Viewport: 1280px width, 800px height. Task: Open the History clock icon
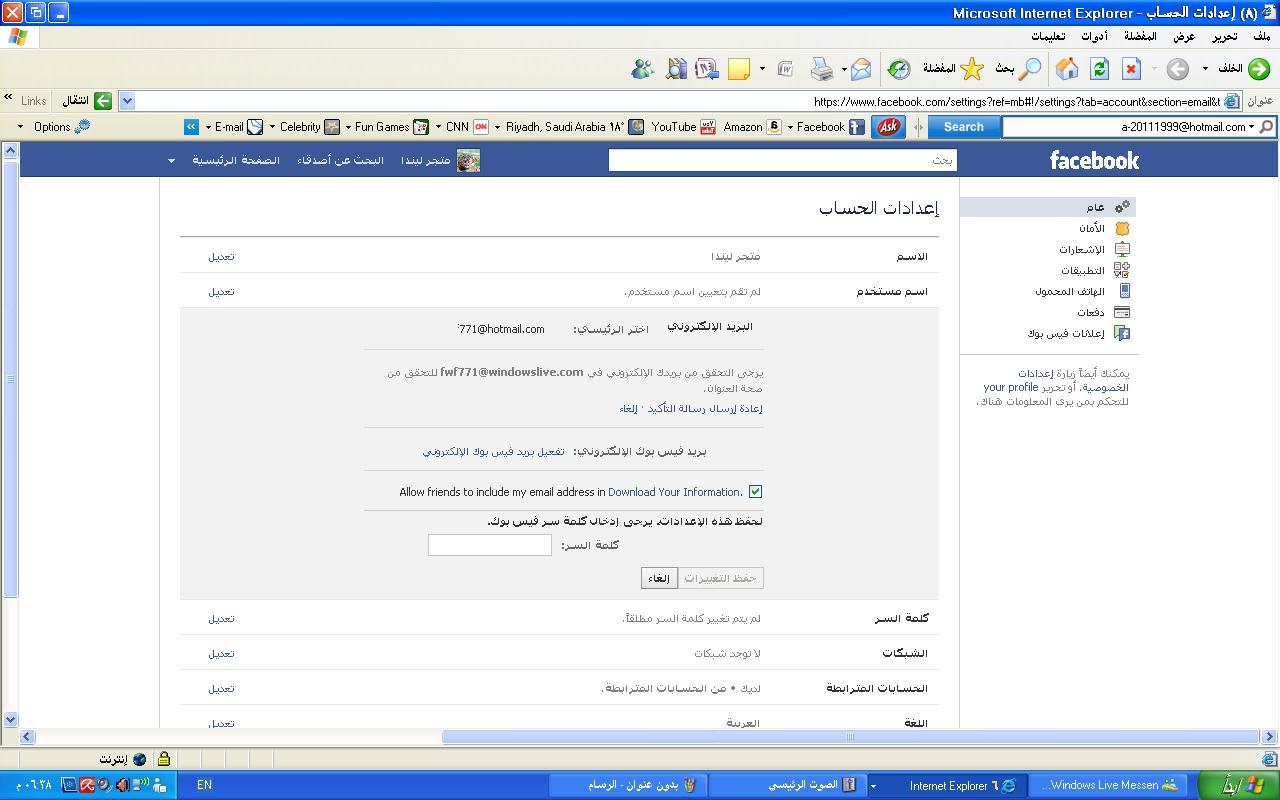tap(899, 69)
